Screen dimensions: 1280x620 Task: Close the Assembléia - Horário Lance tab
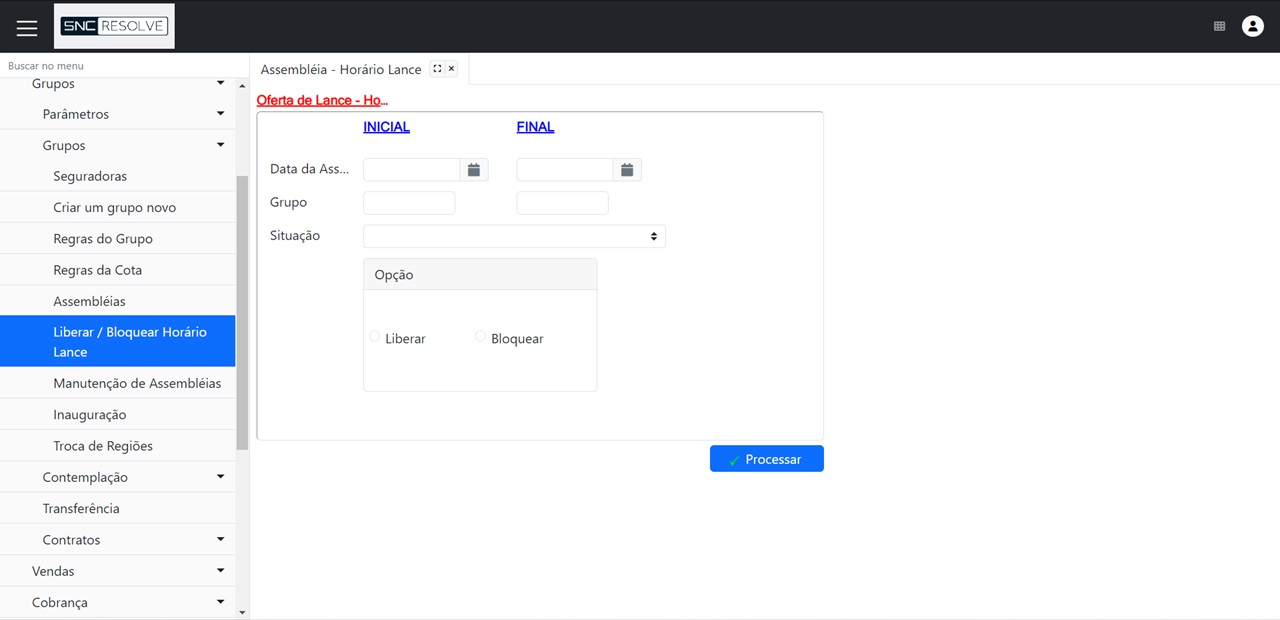pyautogui.click(x=451, y=69)
